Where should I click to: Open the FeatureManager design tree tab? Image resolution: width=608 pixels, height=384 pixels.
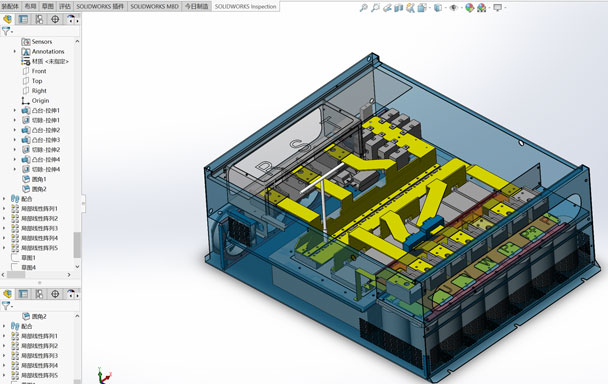7,19
